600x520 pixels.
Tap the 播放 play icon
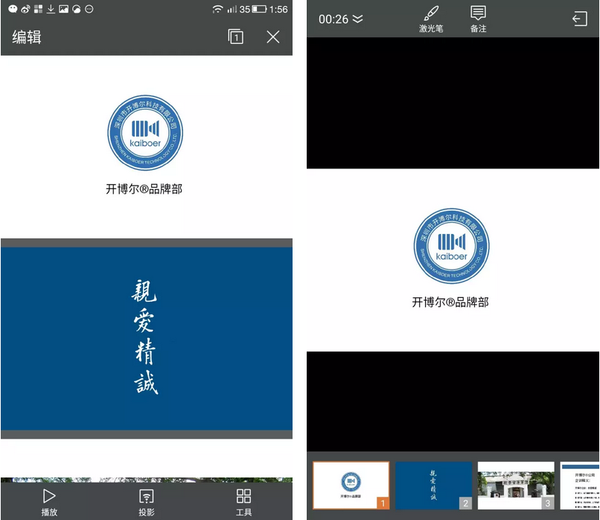coord(49,498)
